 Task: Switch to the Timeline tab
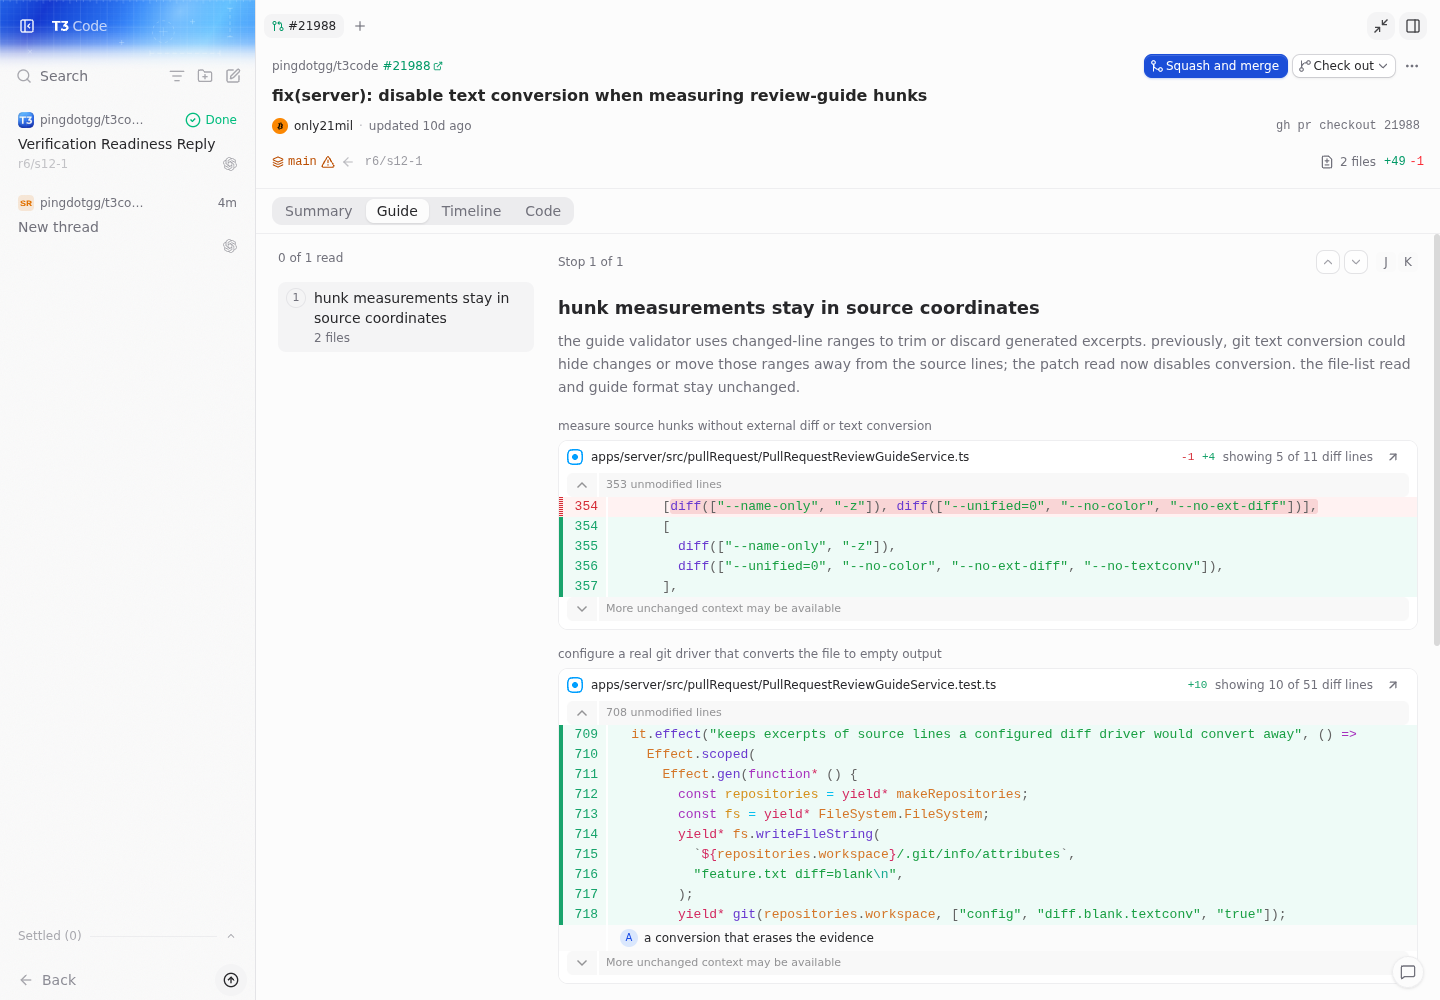tap(471, 211)
